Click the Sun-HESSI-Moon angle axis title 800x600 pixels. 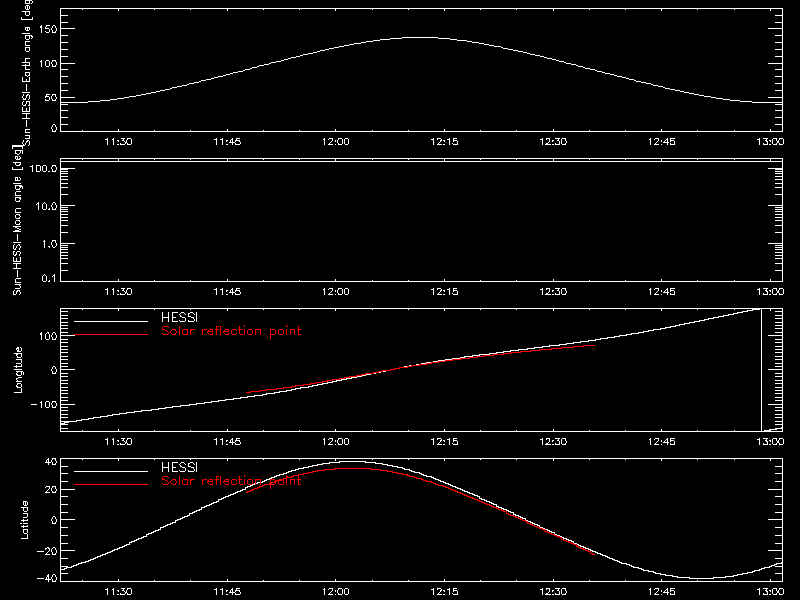tap(17, 220)
